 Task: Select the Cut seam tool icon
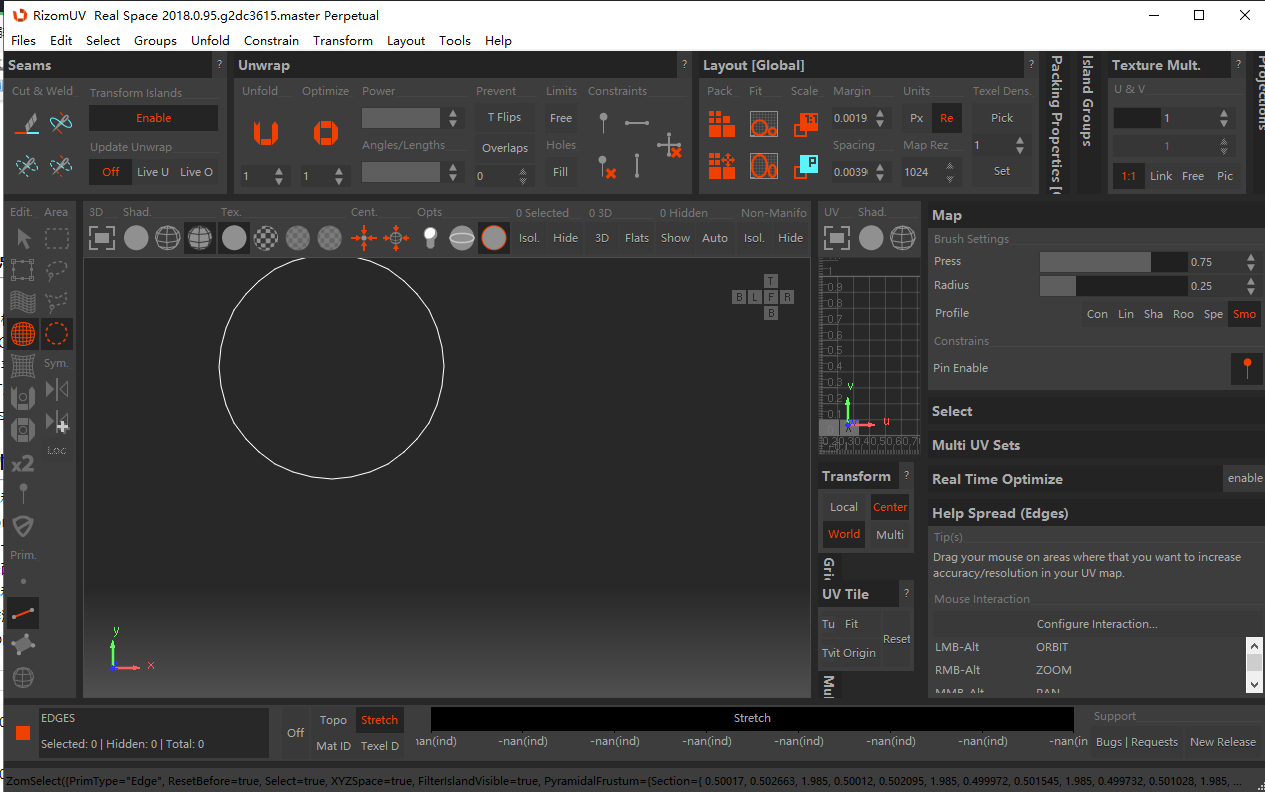pyautogui.click(x=27, y=124)
